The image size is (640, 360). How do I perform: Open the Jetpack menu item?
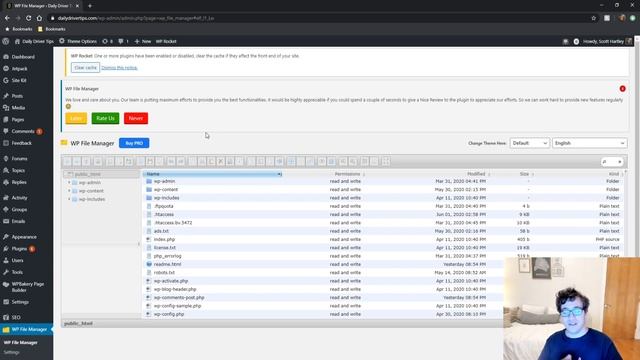pos(19,69)
